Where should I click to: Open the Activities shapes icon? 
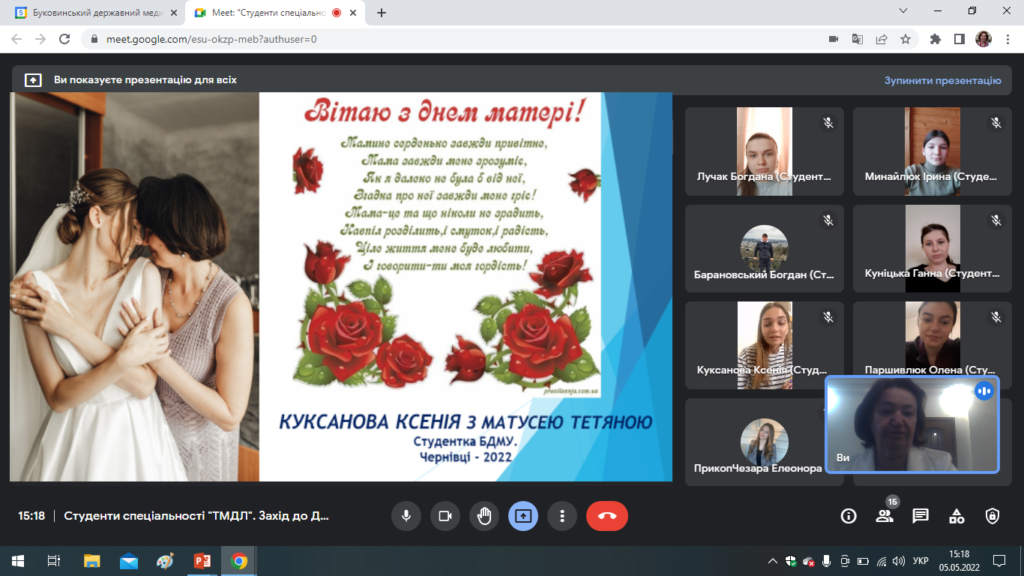coord(956,516)
